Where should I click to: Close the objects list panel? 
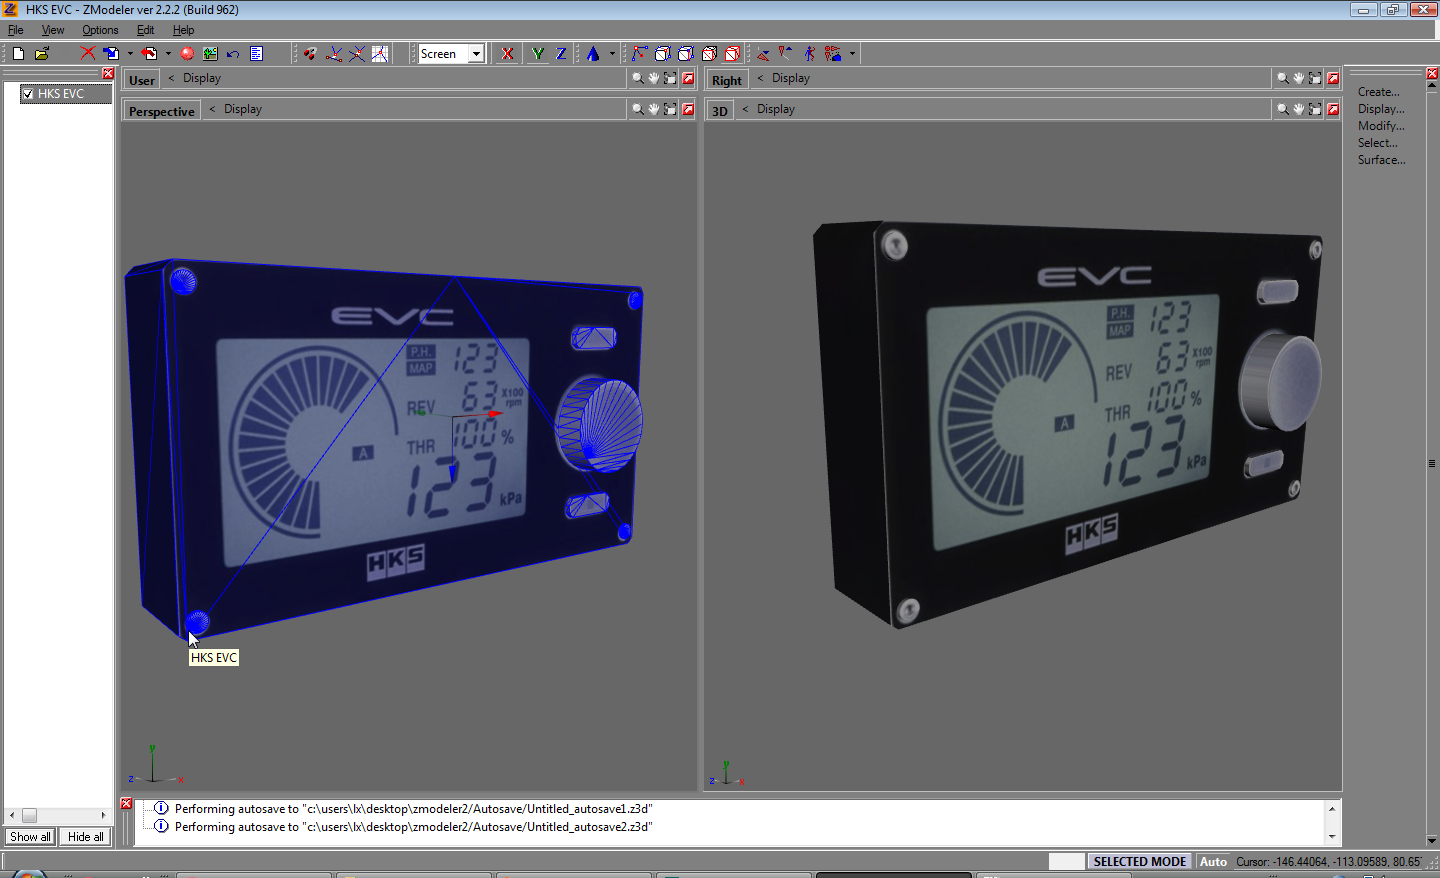coord(108,73)
